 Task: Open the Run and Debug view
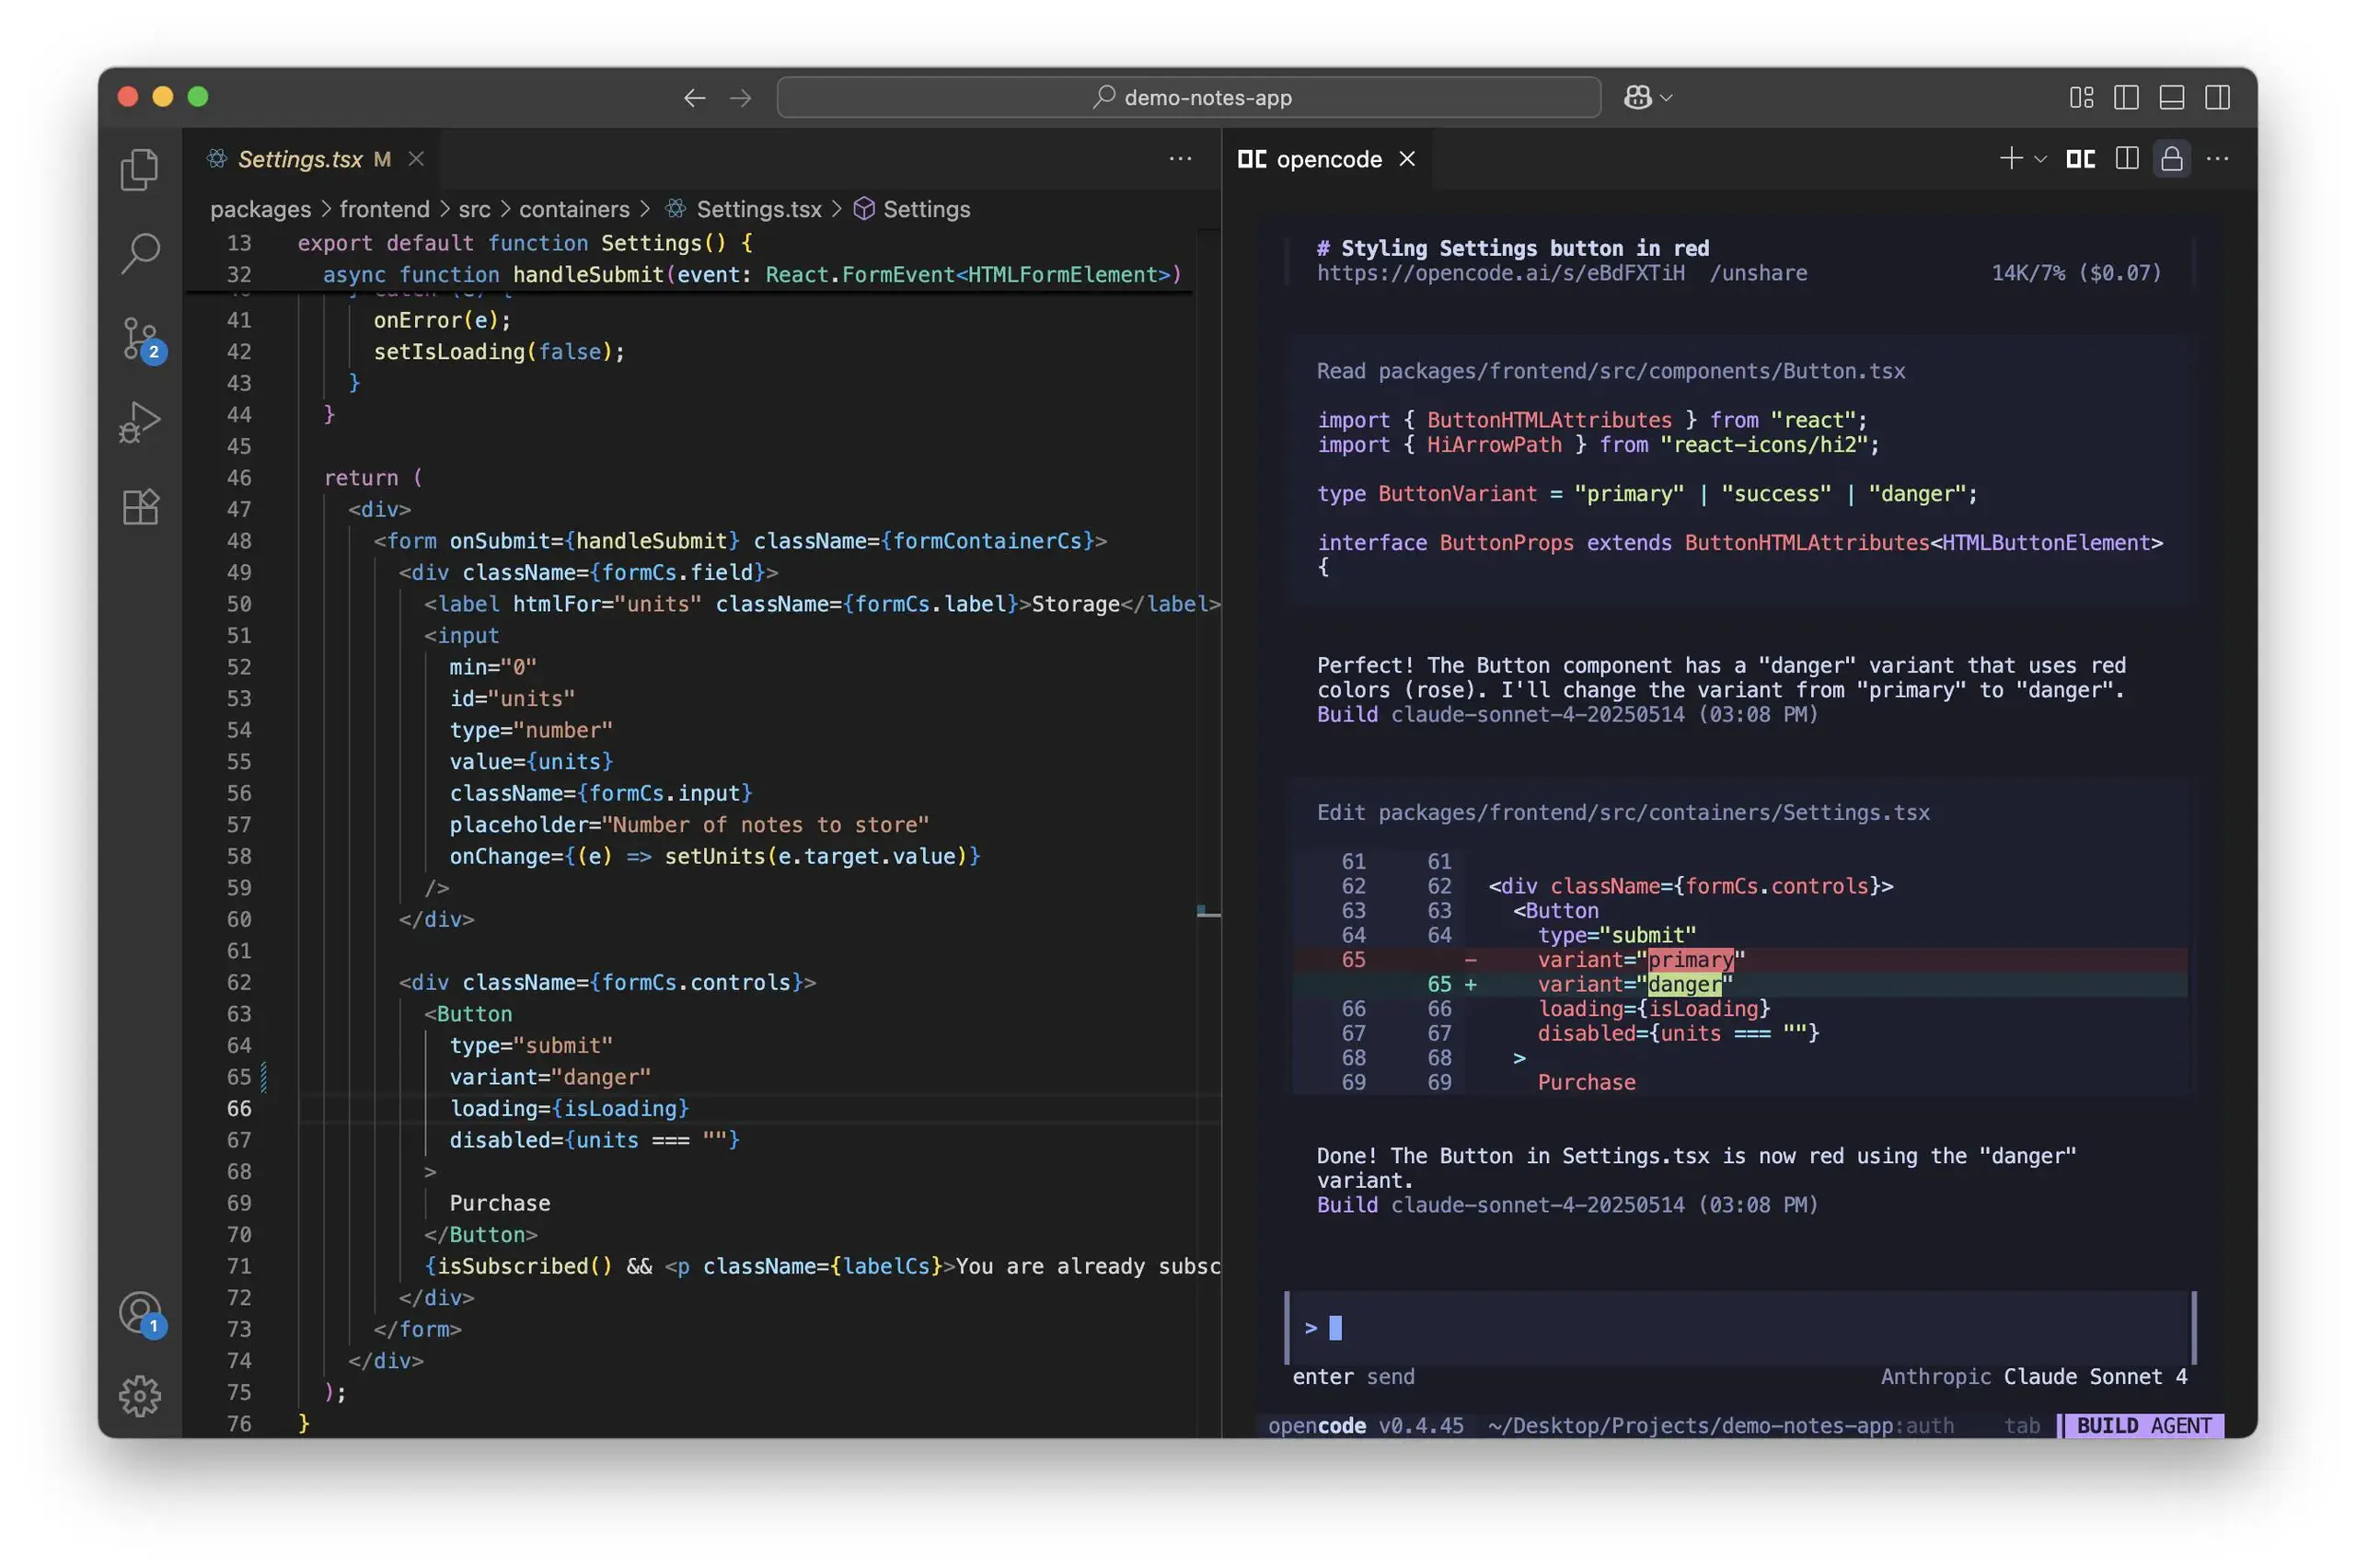point(139,422)
